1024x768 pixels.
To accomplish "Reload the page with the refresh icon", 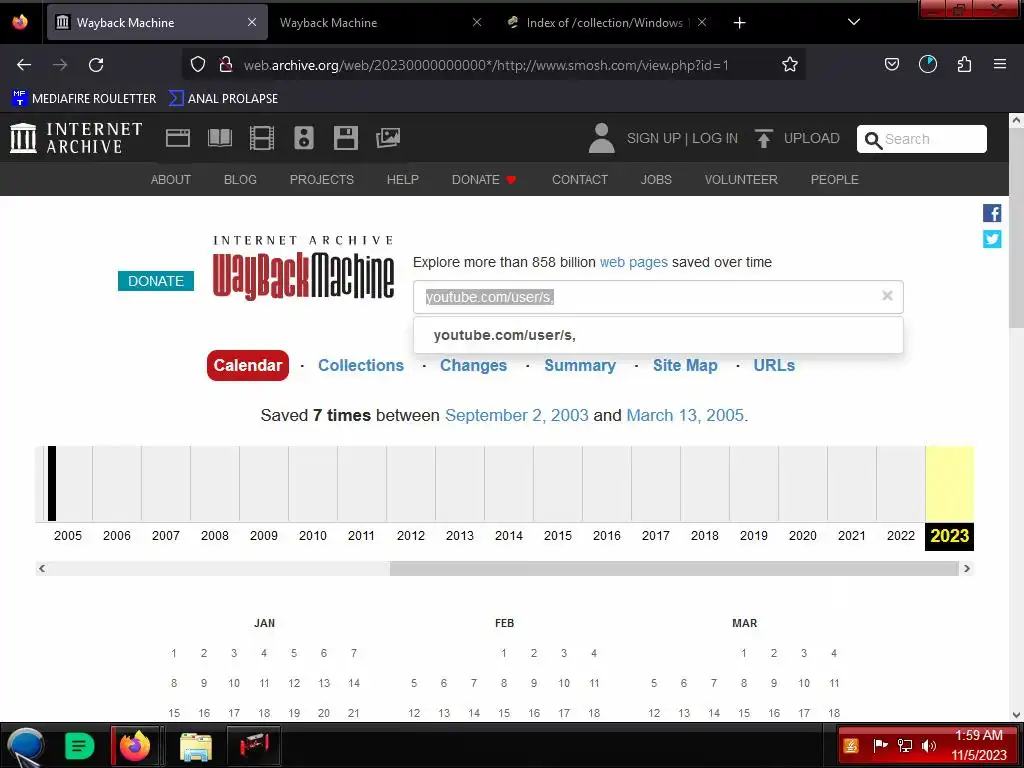I will pos(96,65).
